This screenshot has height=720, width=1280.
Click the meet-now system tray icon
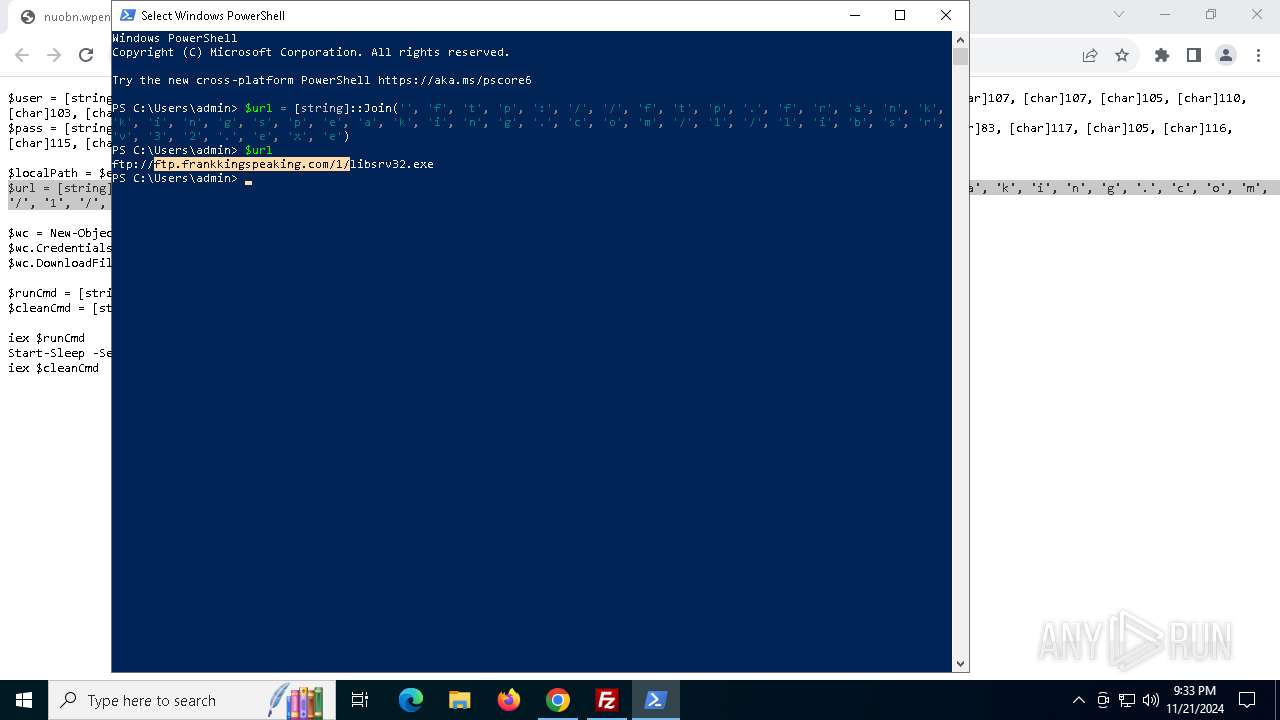[x=1103, y=700]
